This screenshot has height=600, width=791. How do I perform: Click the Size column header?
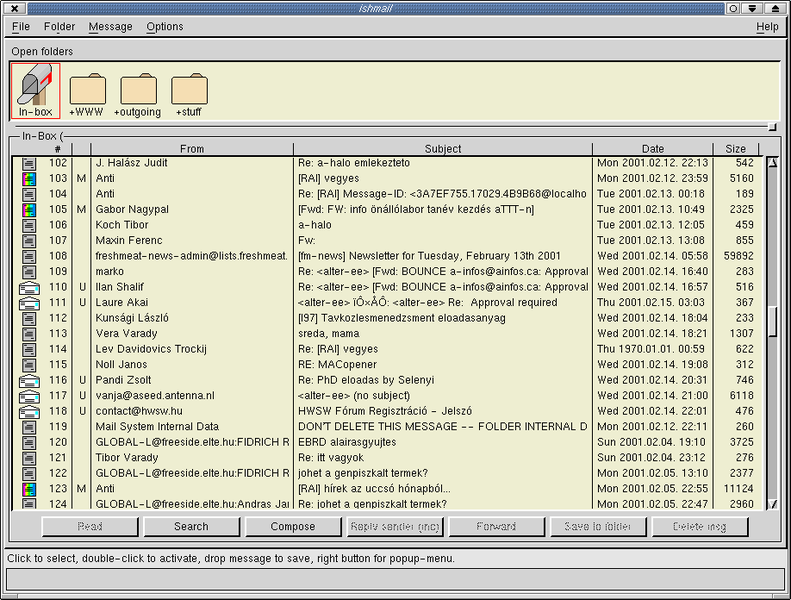[x=736, y=149]
